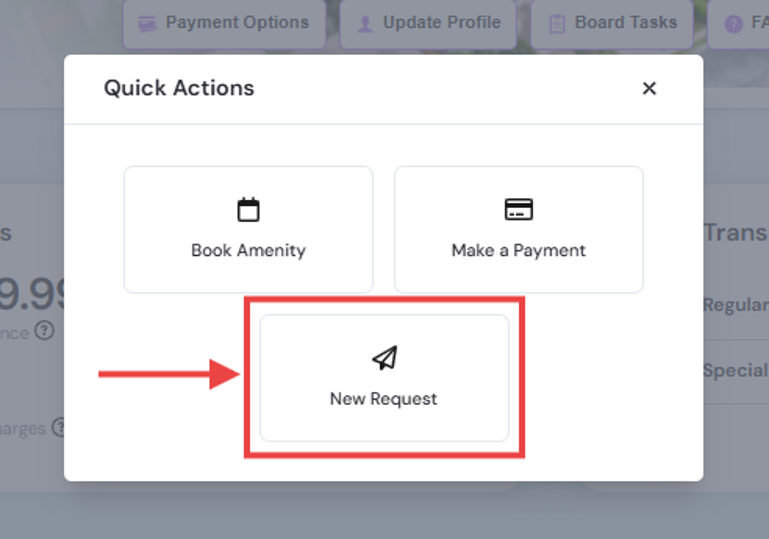Select the New Request card label
The width and height of the screenshot is (769, 539).
coord(384,399)
